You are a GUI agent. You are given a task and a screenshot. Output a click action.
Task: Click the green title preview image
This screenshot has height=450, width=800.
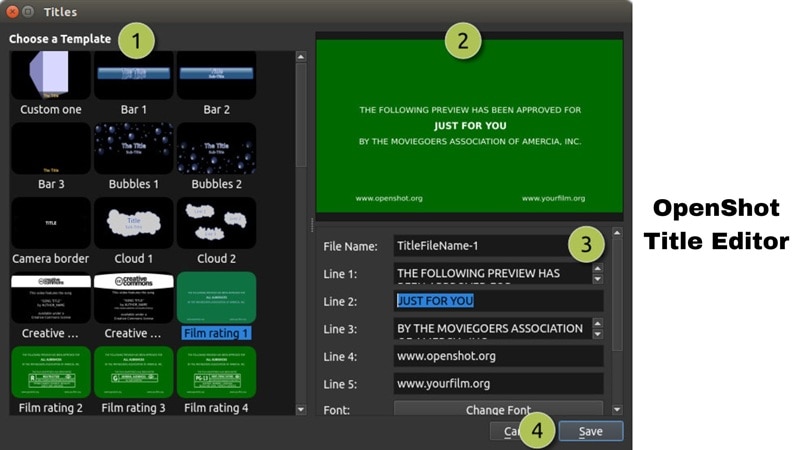click(469, 126)
